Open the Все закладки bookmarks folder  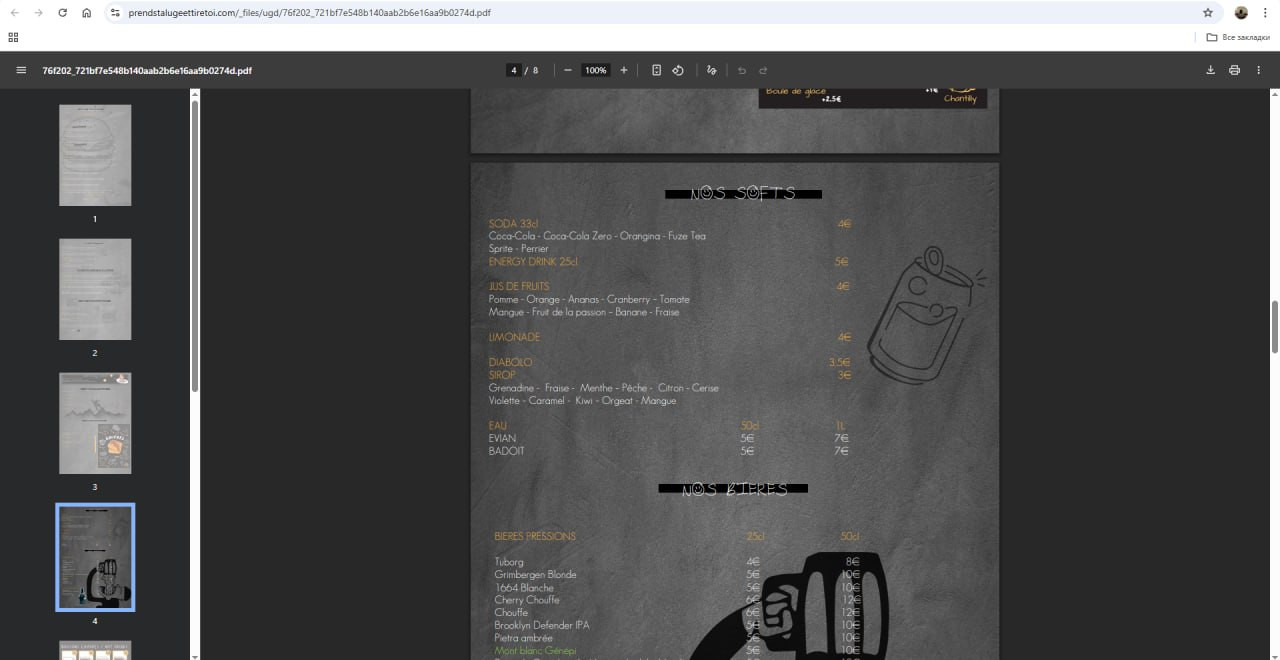pos(1238,37)
